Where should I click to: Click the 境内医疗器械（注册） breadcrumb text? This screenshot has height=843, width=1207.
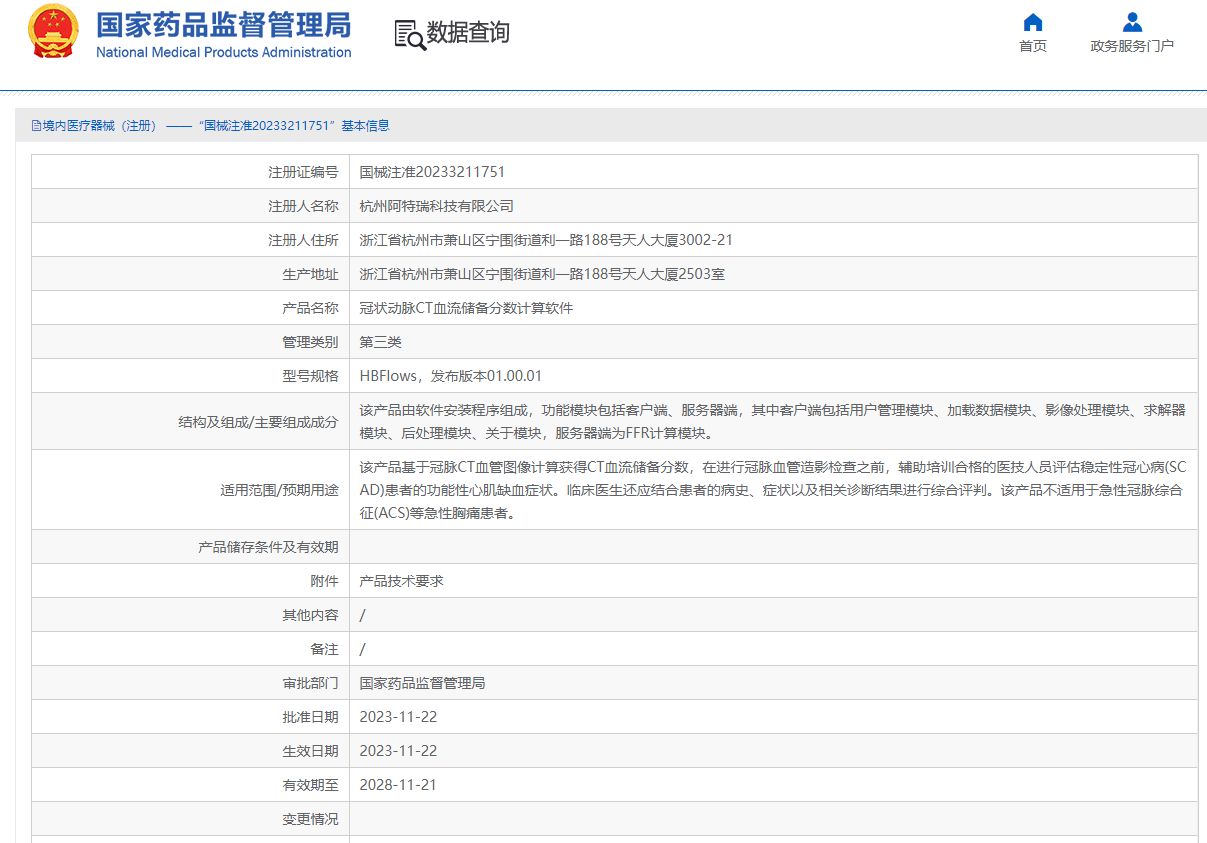point(99,126)
